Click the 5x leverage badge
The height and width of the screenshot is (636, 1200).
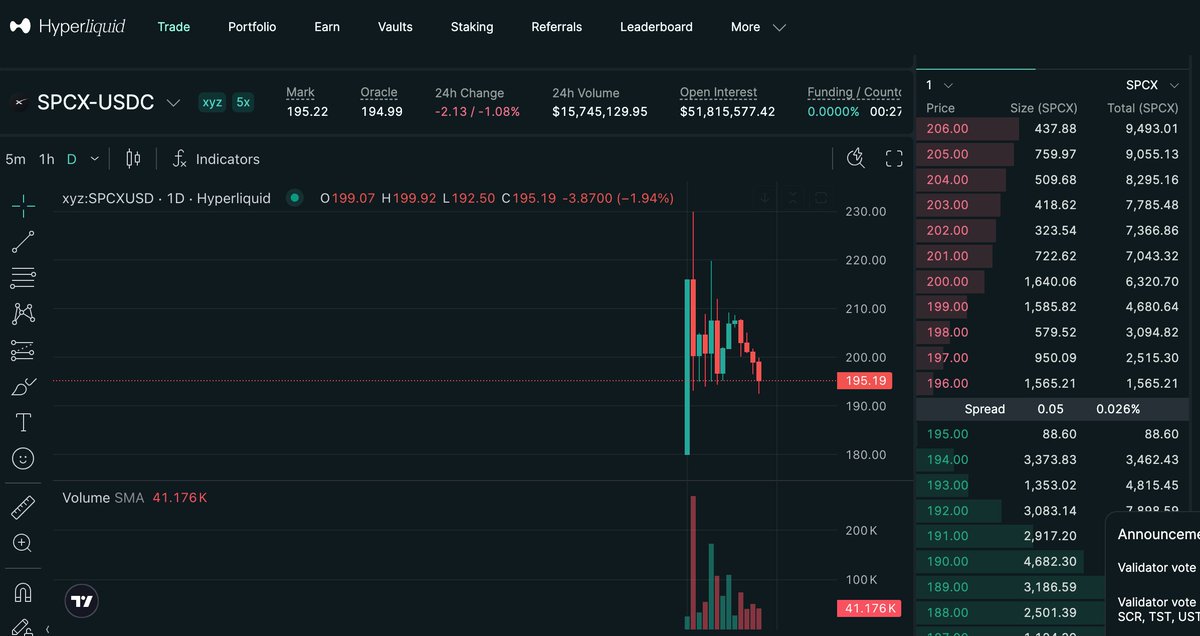(243, 102)
